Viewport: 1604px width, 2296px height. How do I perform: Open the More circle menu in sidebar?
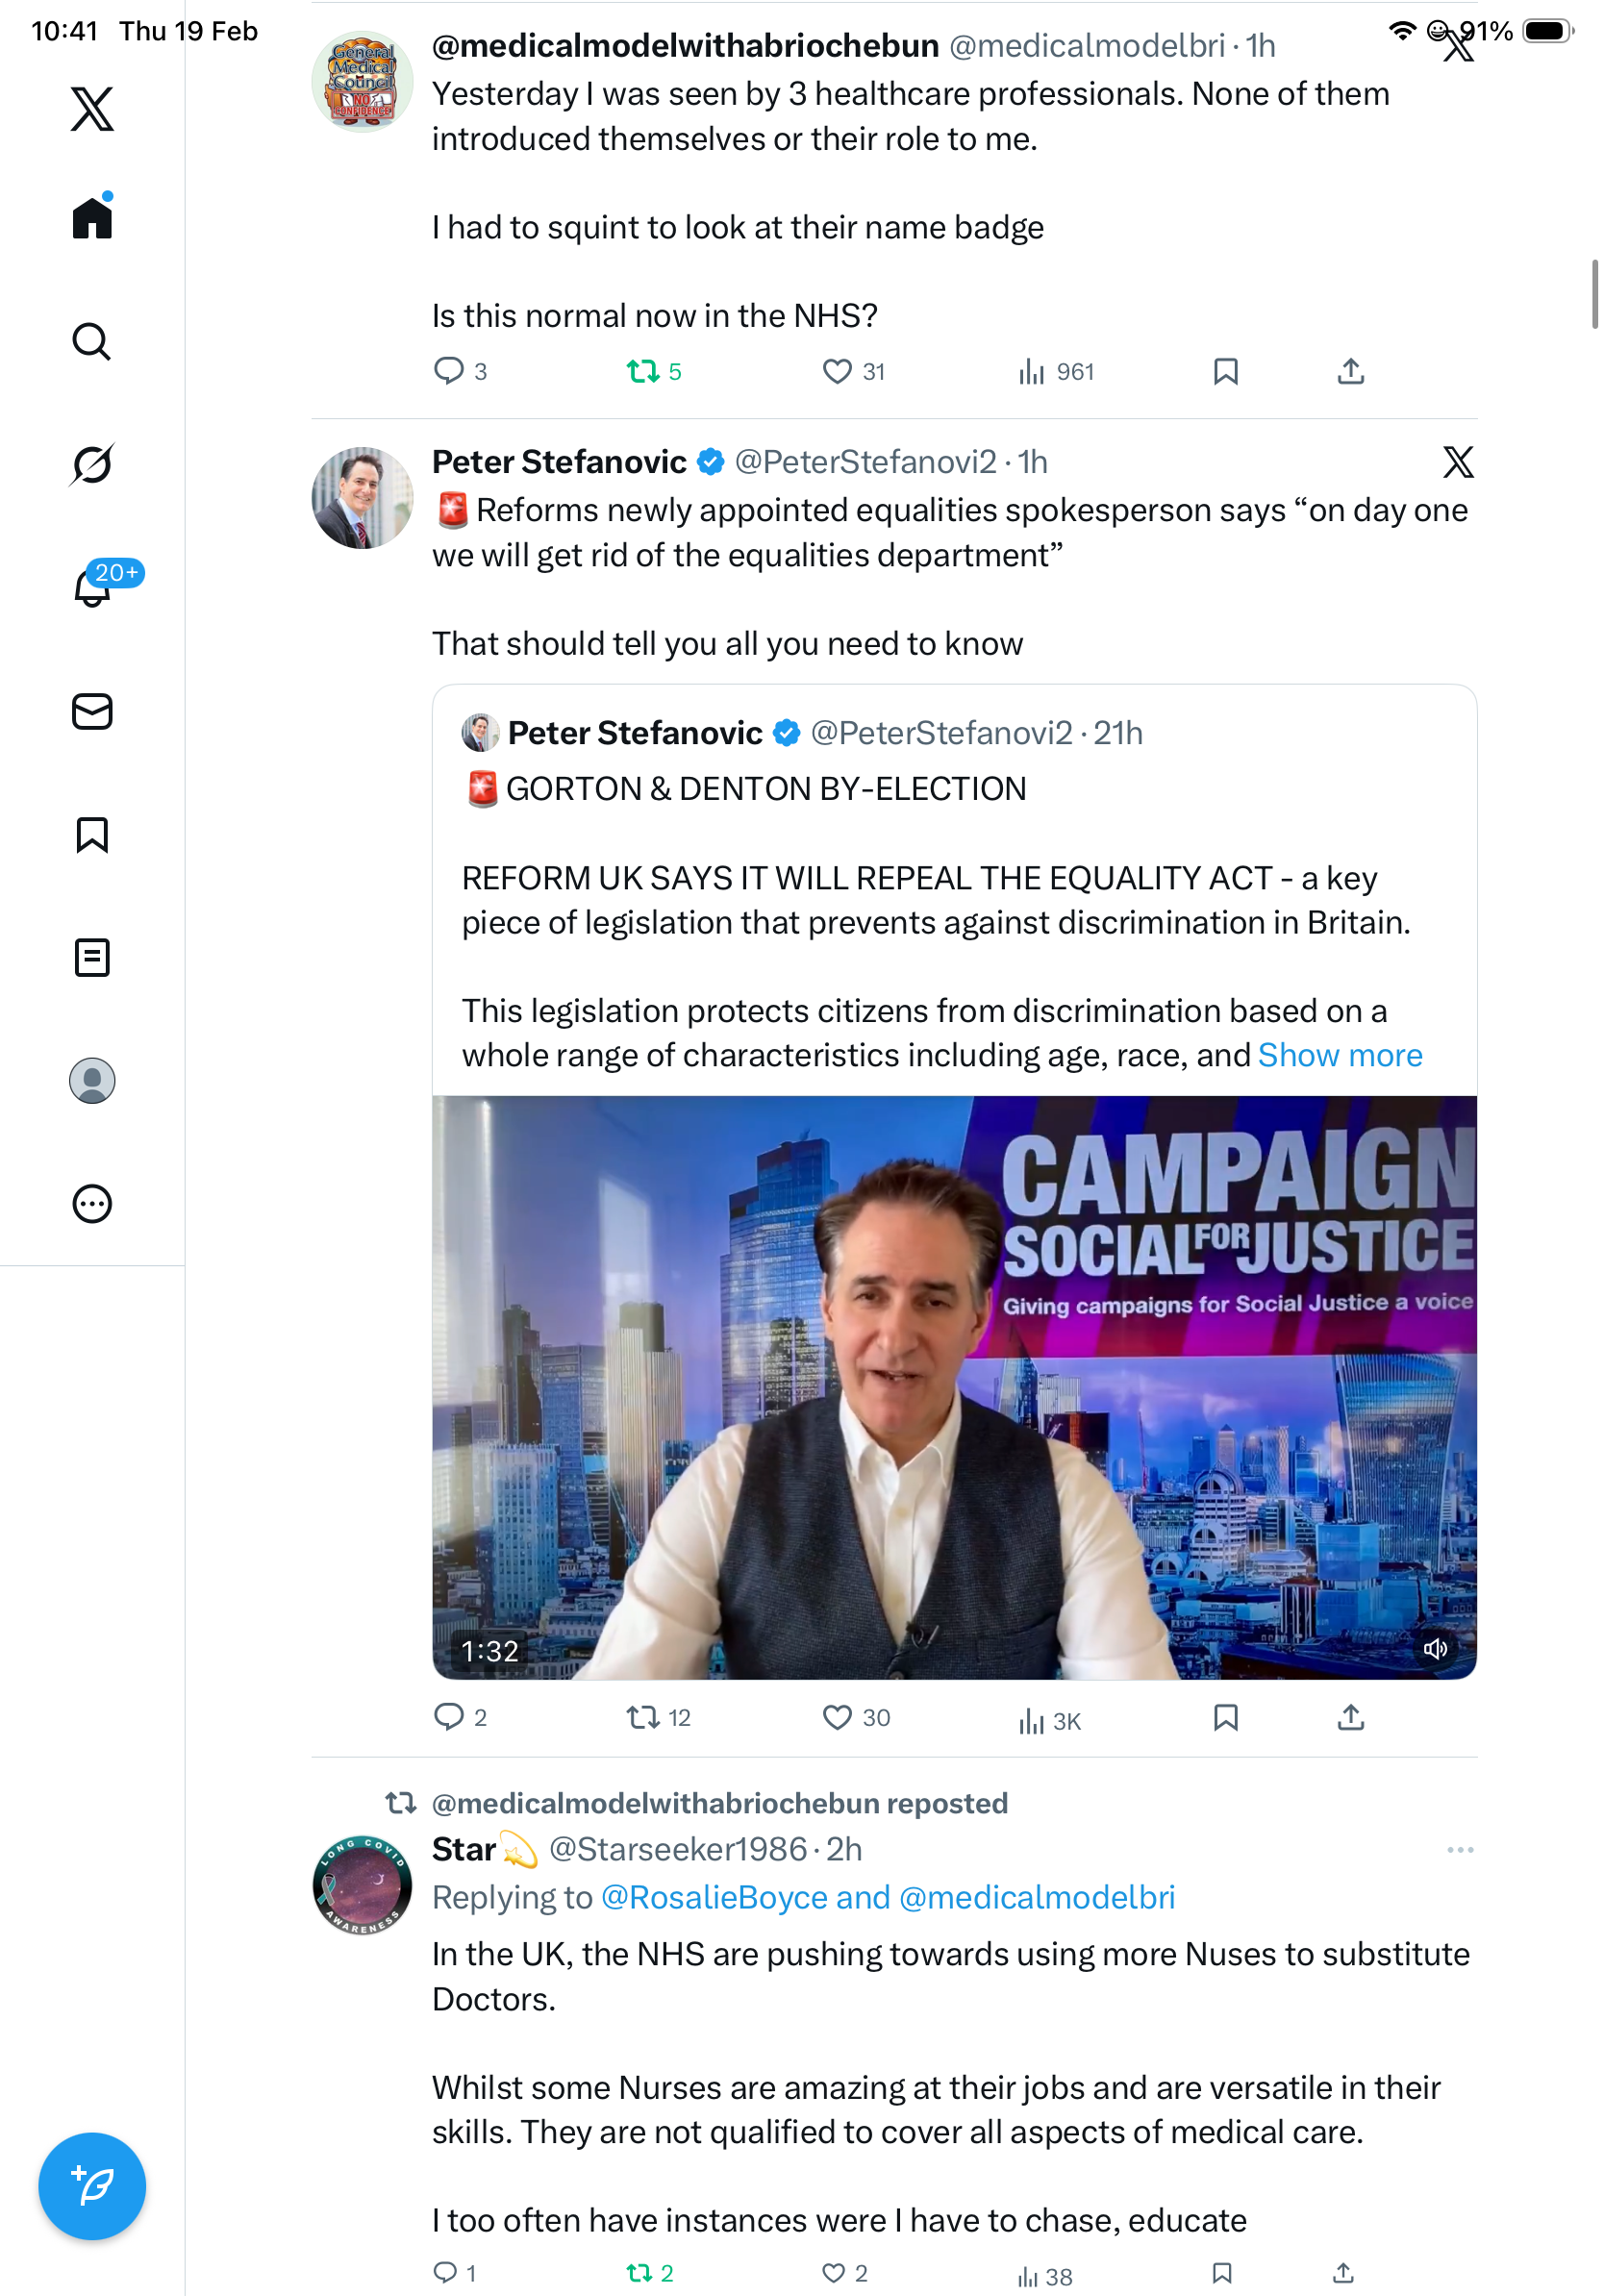[92, 1204]
